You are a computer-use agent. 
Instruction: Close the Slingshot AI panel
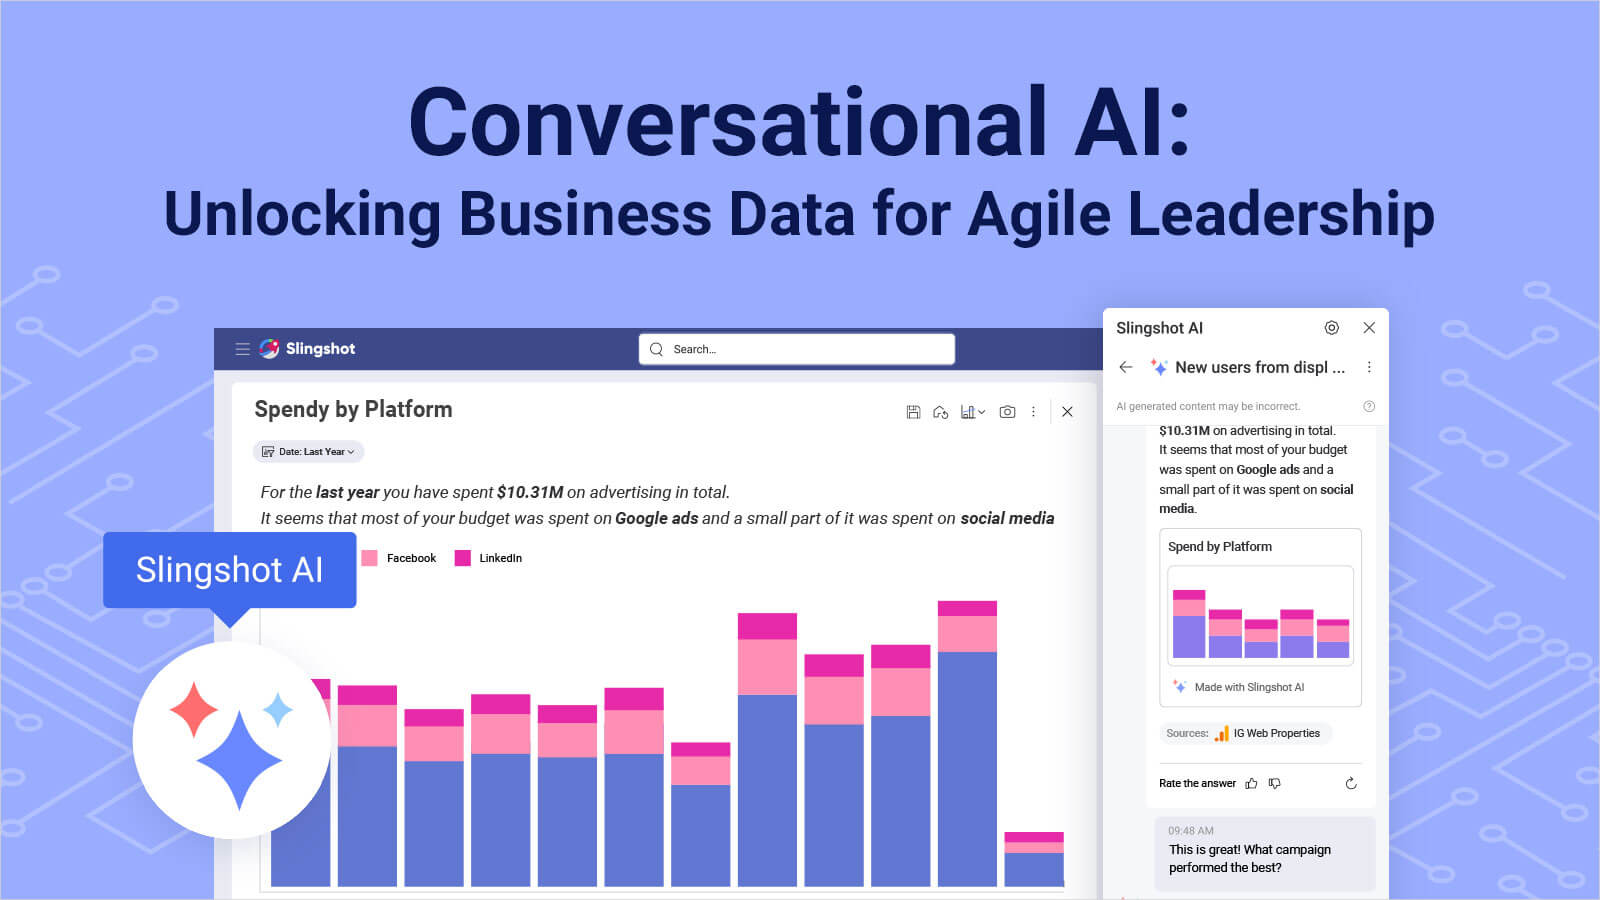tap(1369, 328)
